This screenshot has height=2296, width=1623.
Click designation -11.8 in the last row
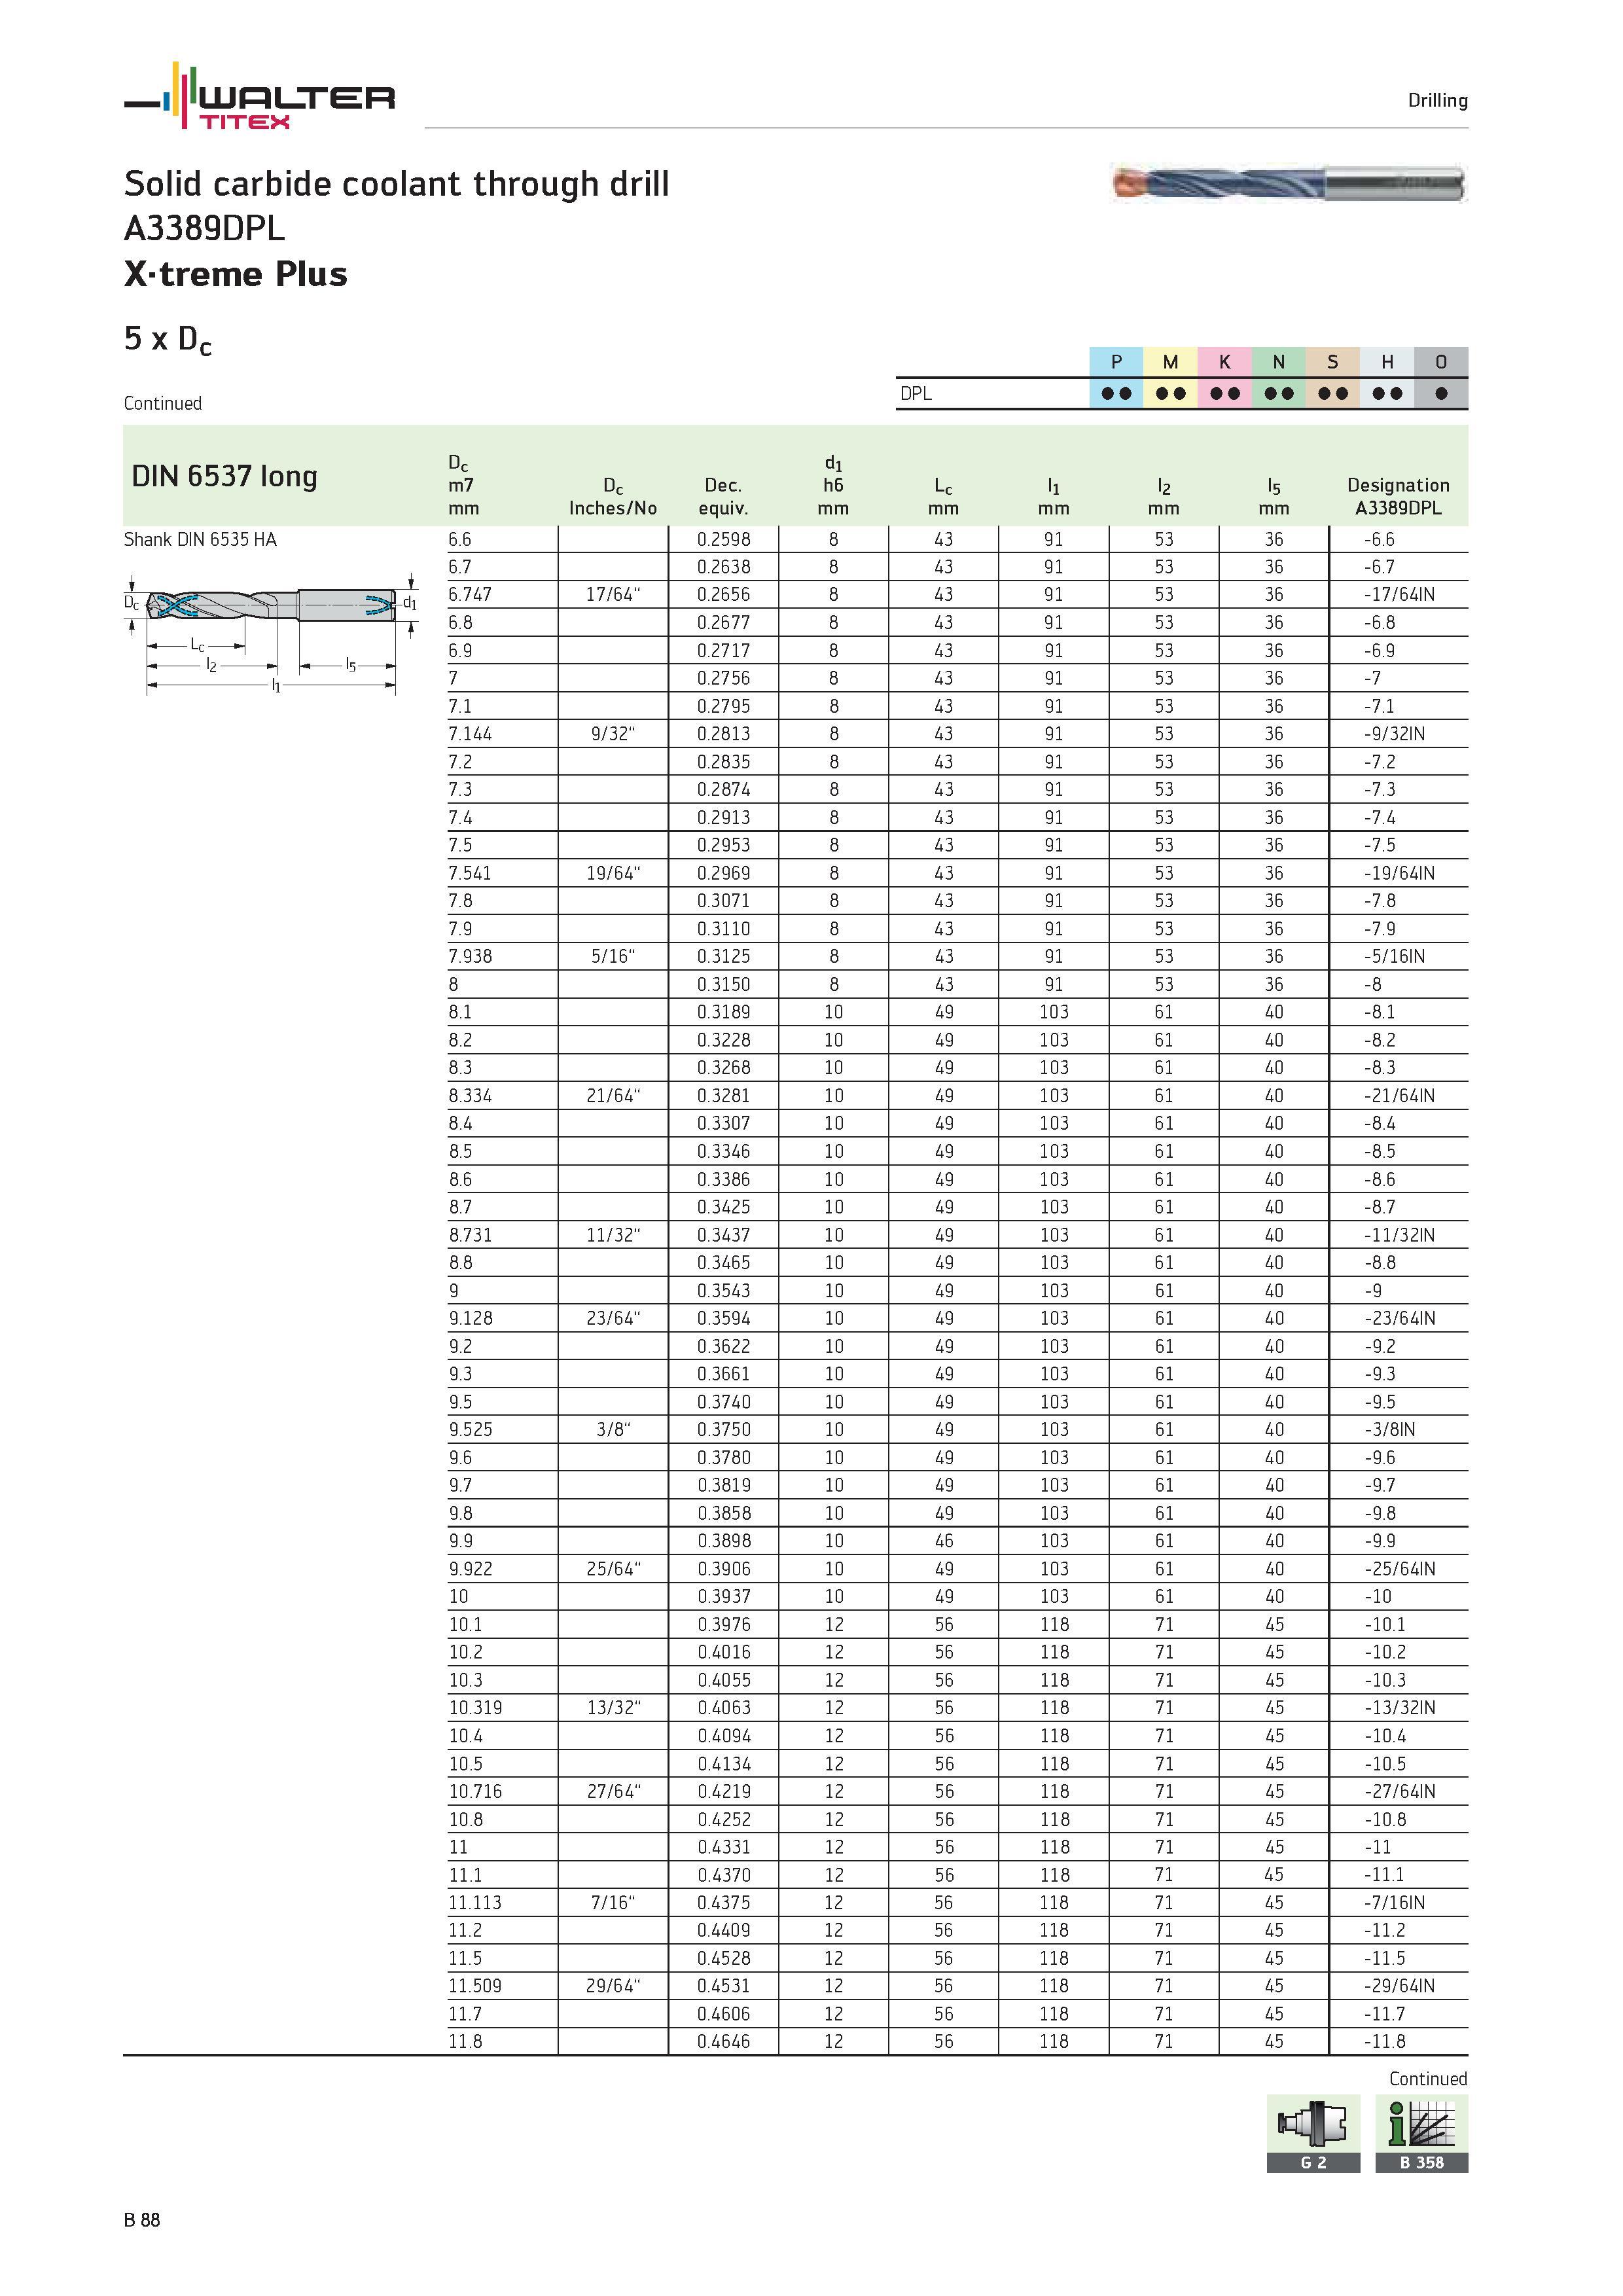pyautogui.click(x=1385, y=2042)
